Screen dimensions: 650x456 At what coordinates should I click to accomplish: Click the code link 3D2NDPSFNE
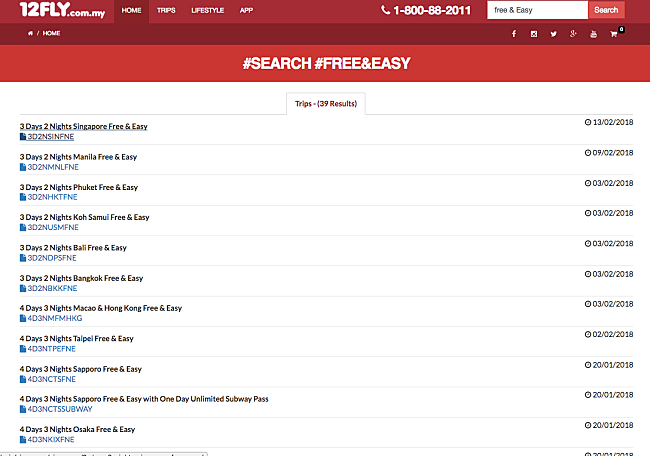click(x=52, y=258)
